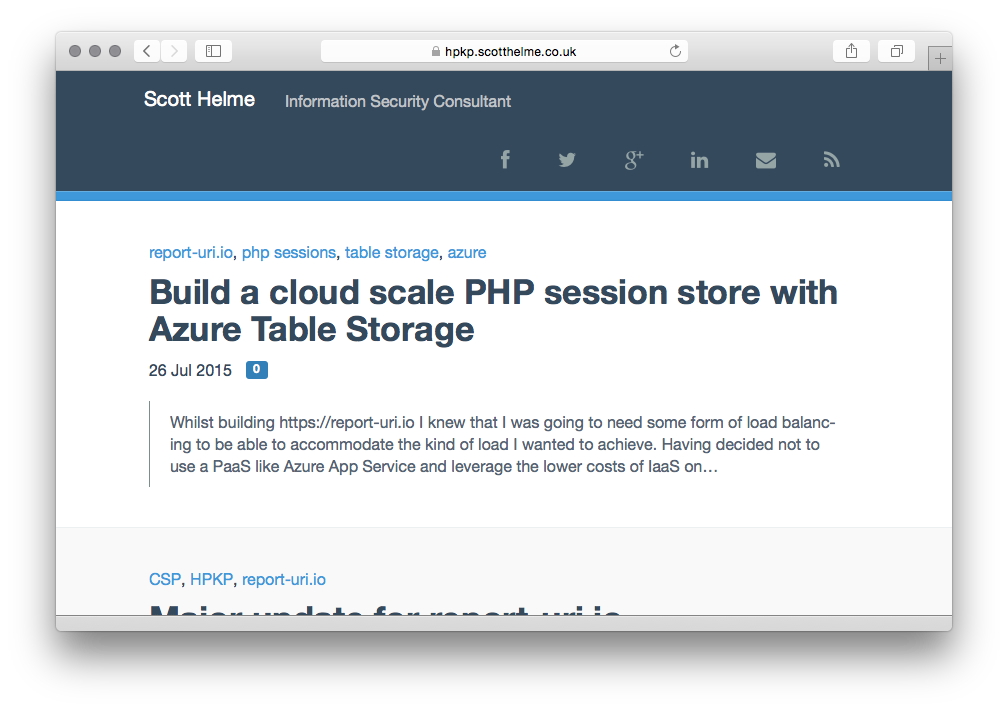Click the Google Plus icon

pos(633,160)
